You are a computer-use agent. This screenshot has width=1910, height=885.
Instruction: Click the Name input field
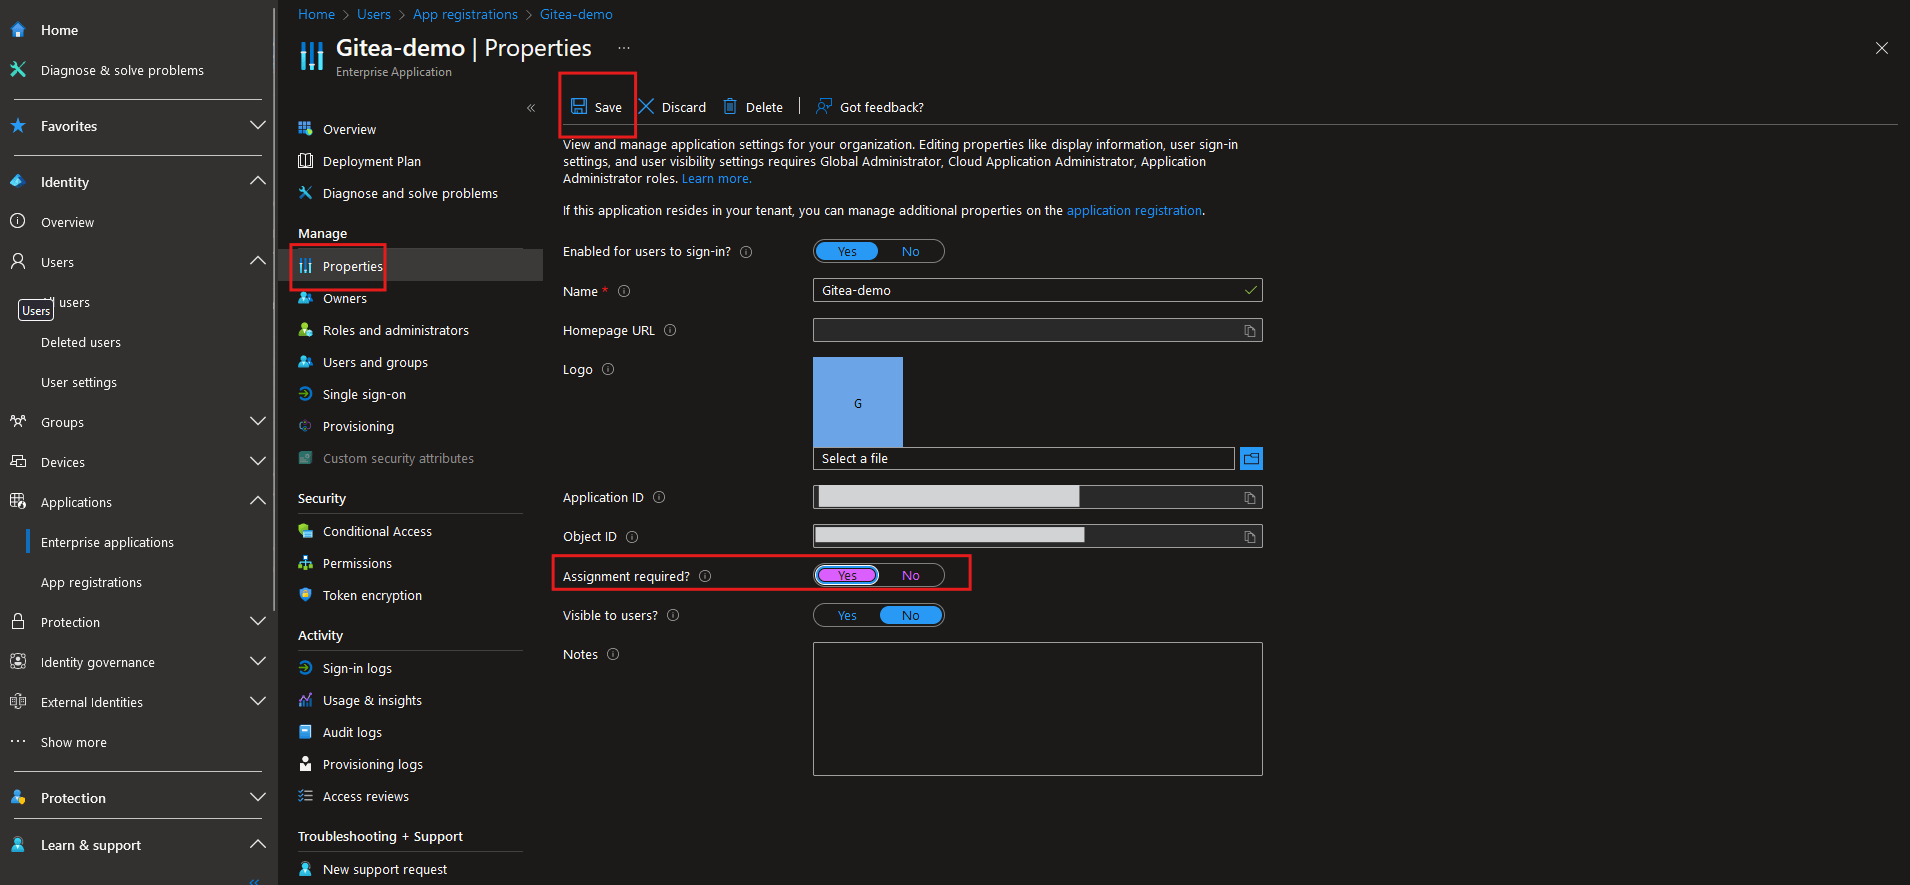click(1038, 290)
